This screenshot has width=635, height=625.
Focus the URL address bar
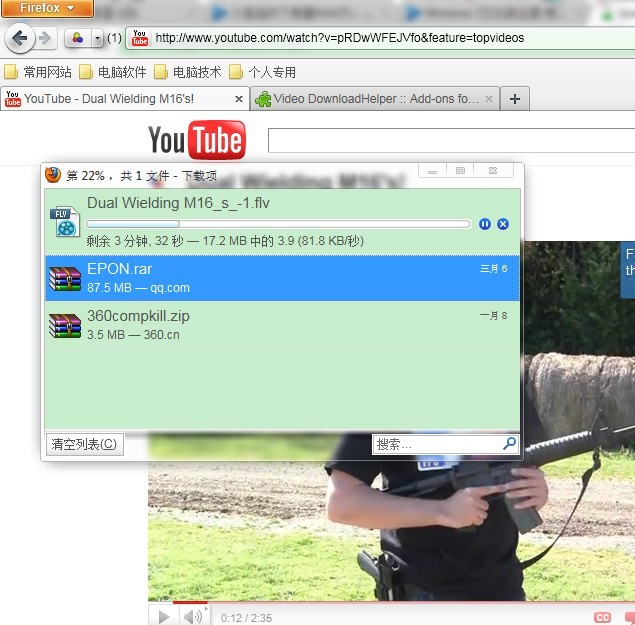[x=380, y=38]
